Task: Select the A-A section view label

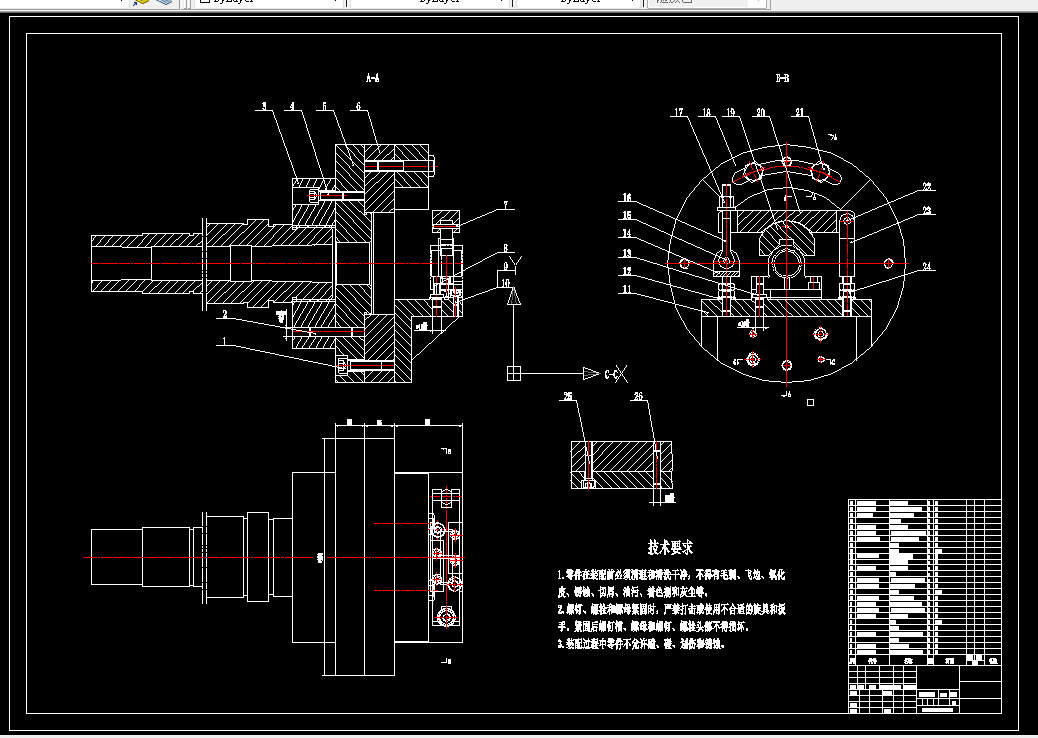Action: [x=373, y=78]
